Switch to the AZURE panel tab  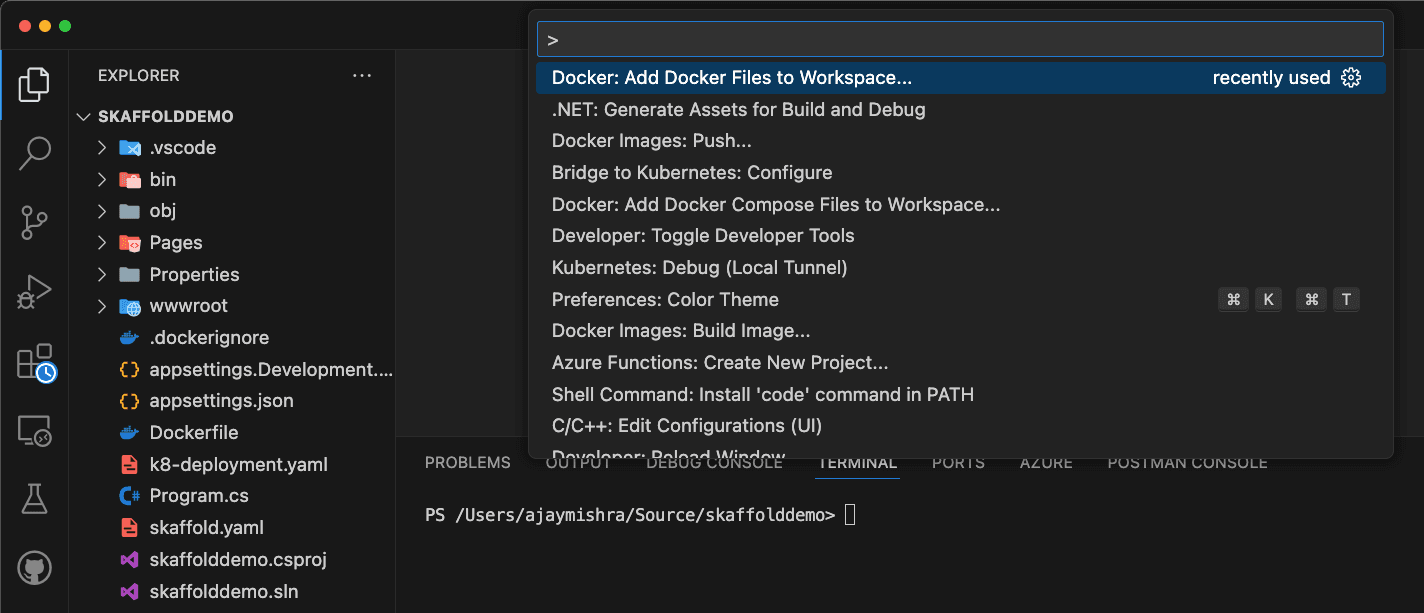pos(1046,463)
